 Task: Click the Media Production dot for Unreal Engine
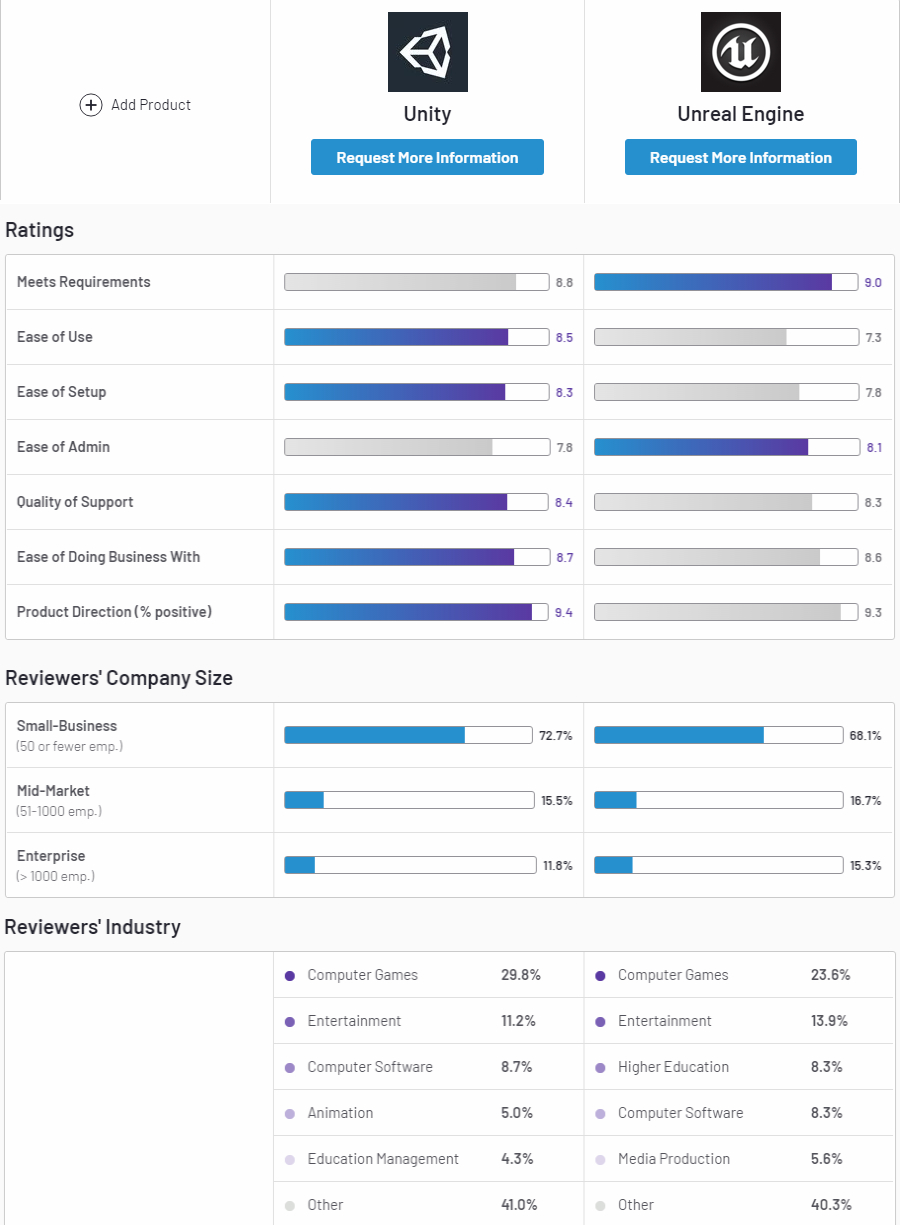[600, 1159]
